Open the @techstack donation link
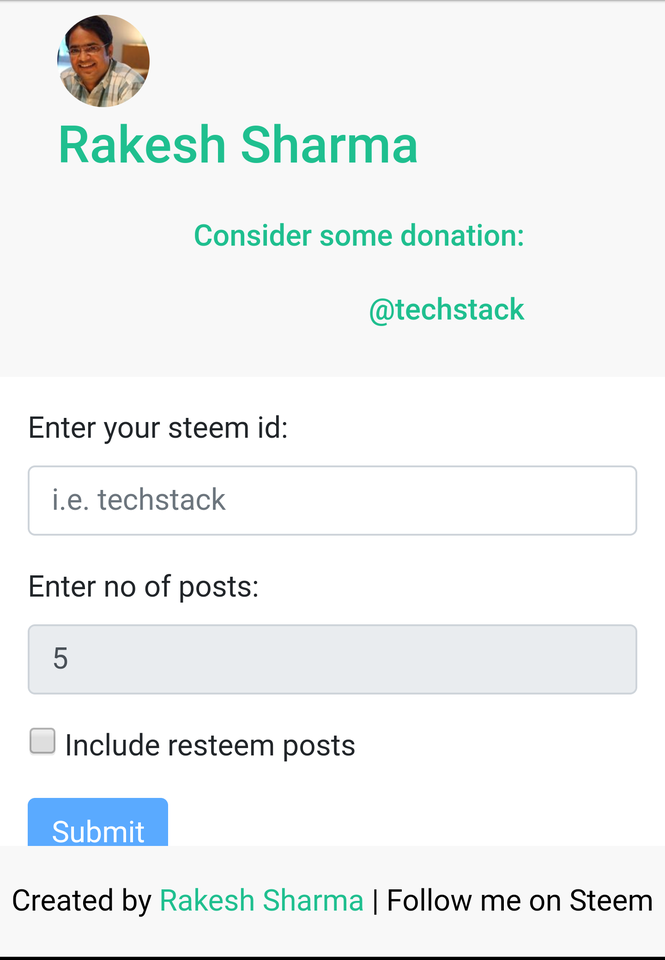 click(446, 310)
